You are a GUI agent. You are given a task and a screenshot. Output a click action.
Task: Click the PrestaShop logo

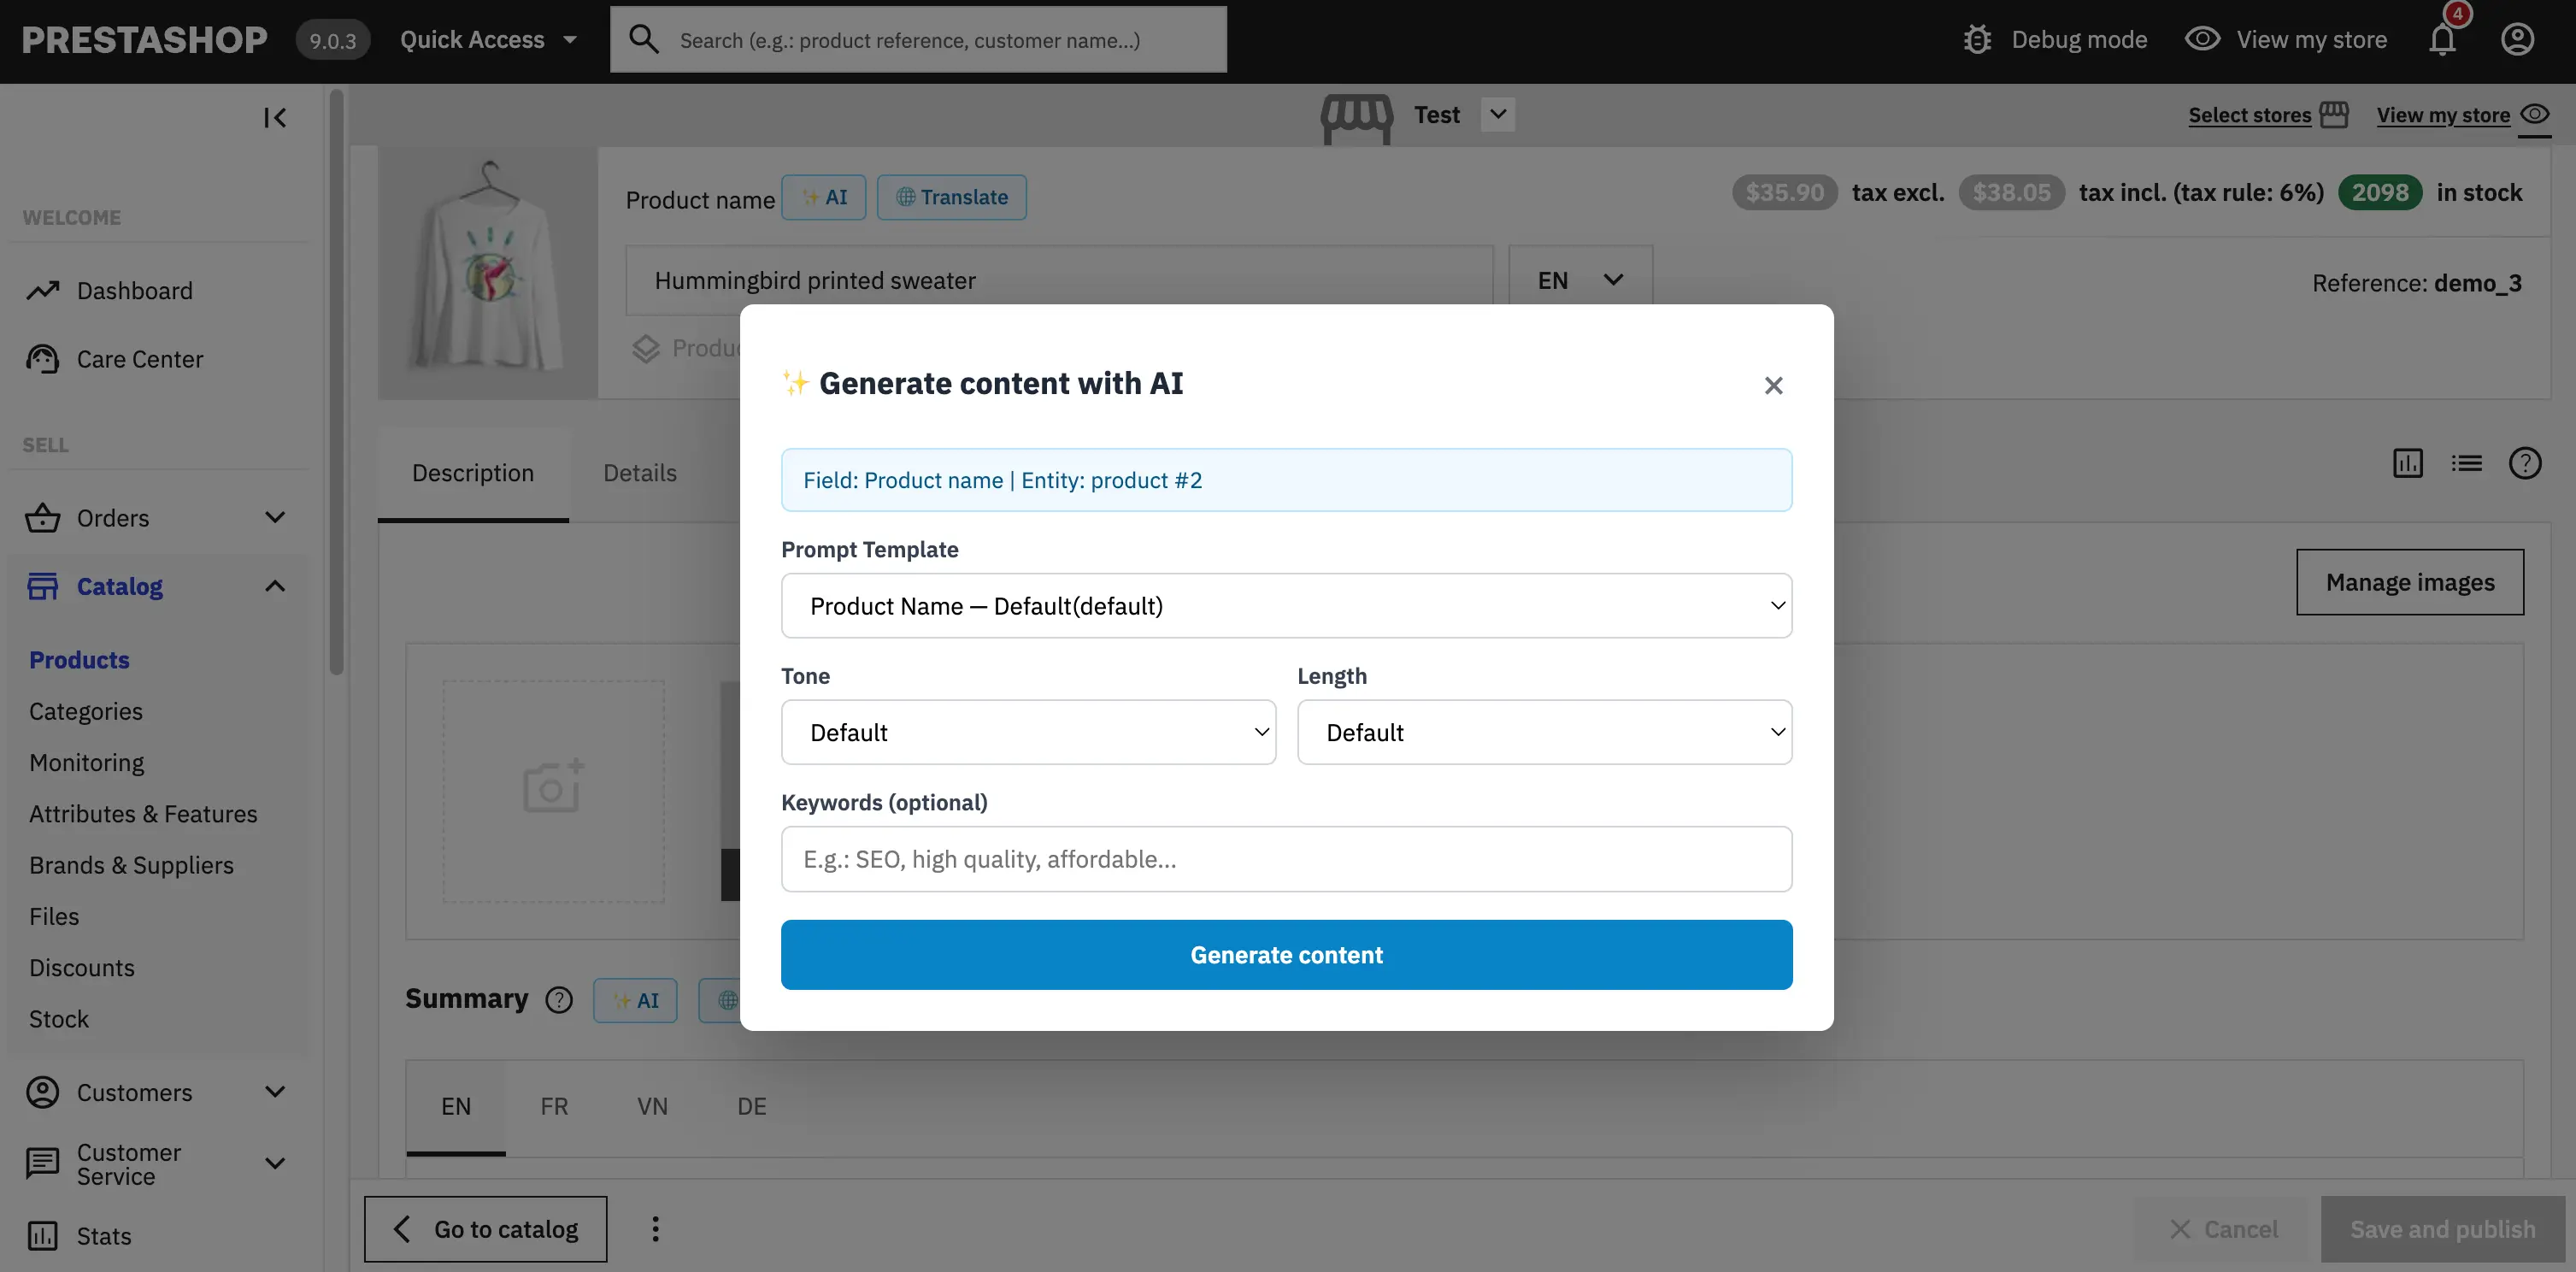point(144,40)
